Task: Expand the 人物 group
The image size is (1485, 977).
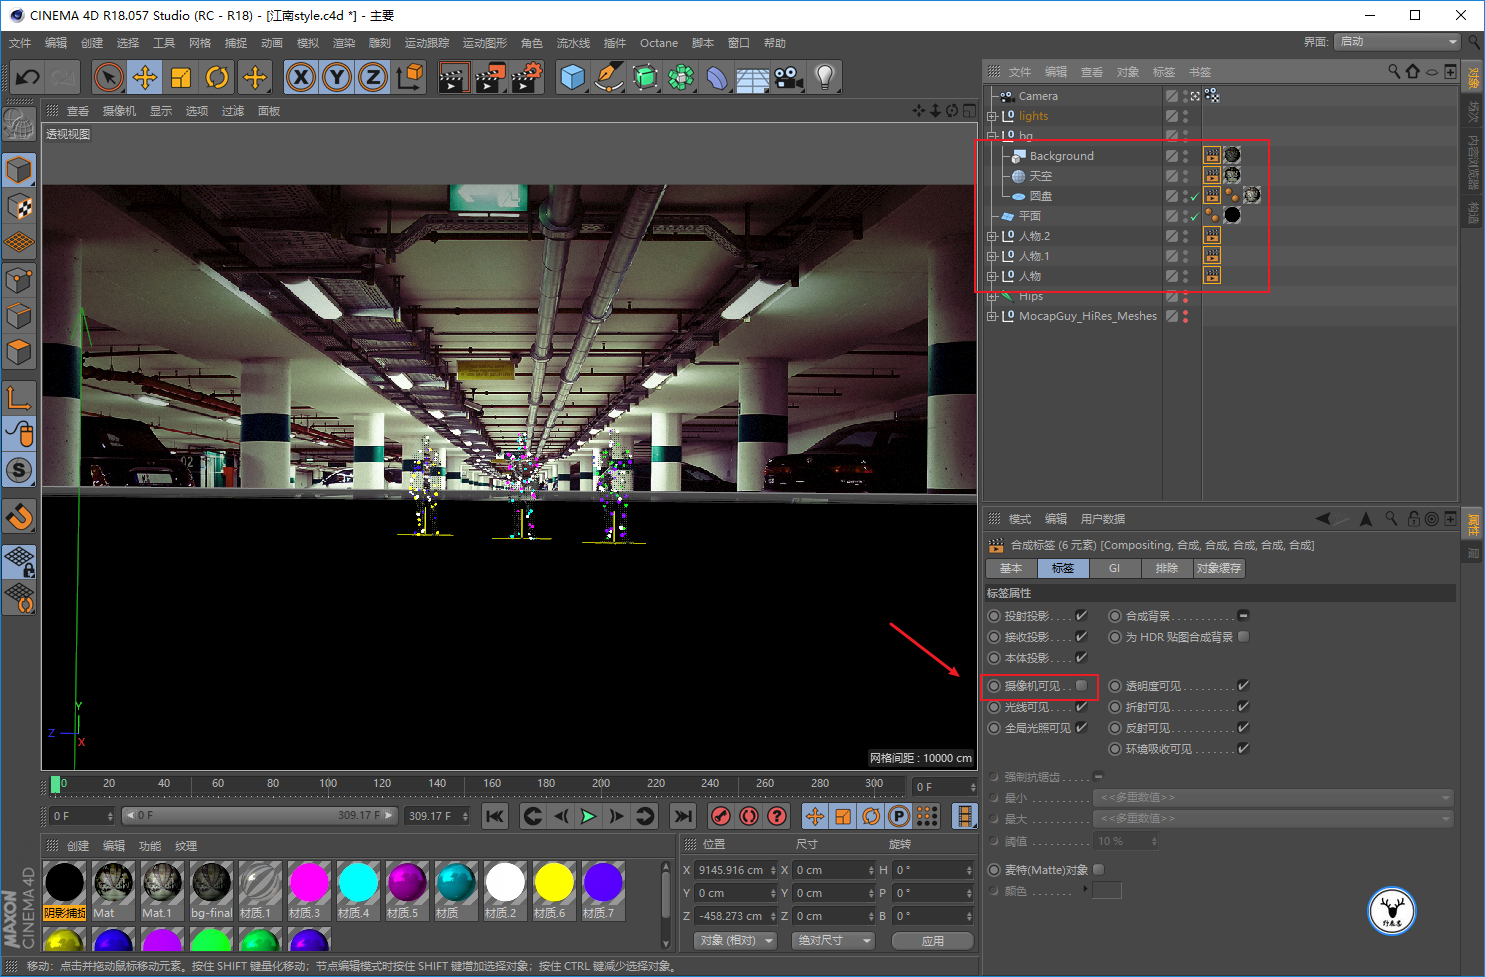Action: coord(991,277)
